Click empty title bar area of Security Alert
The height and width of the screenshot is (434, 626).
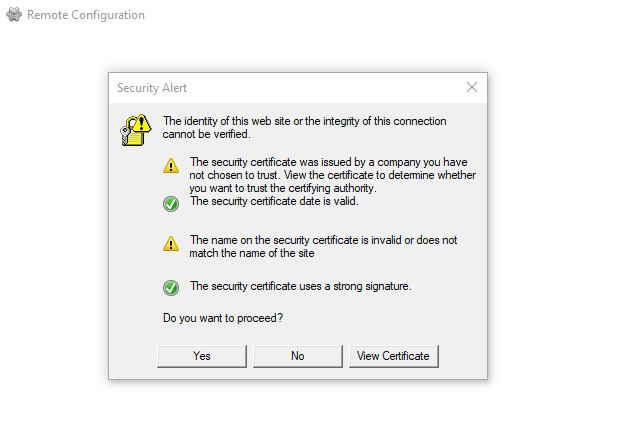(x=320, y=88)
